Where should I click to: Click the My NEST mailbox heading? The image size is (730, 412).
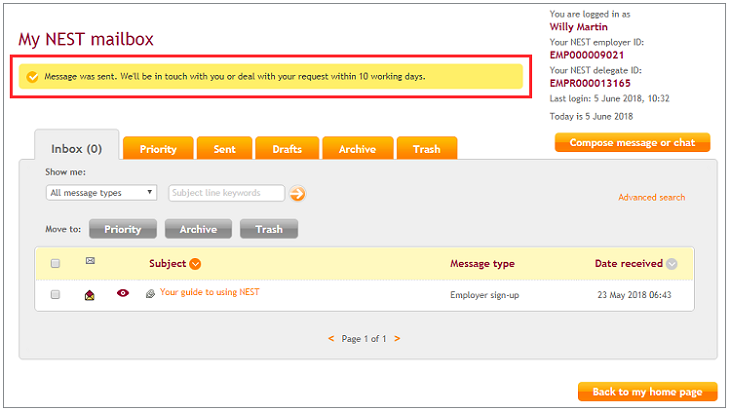(86, 39)
